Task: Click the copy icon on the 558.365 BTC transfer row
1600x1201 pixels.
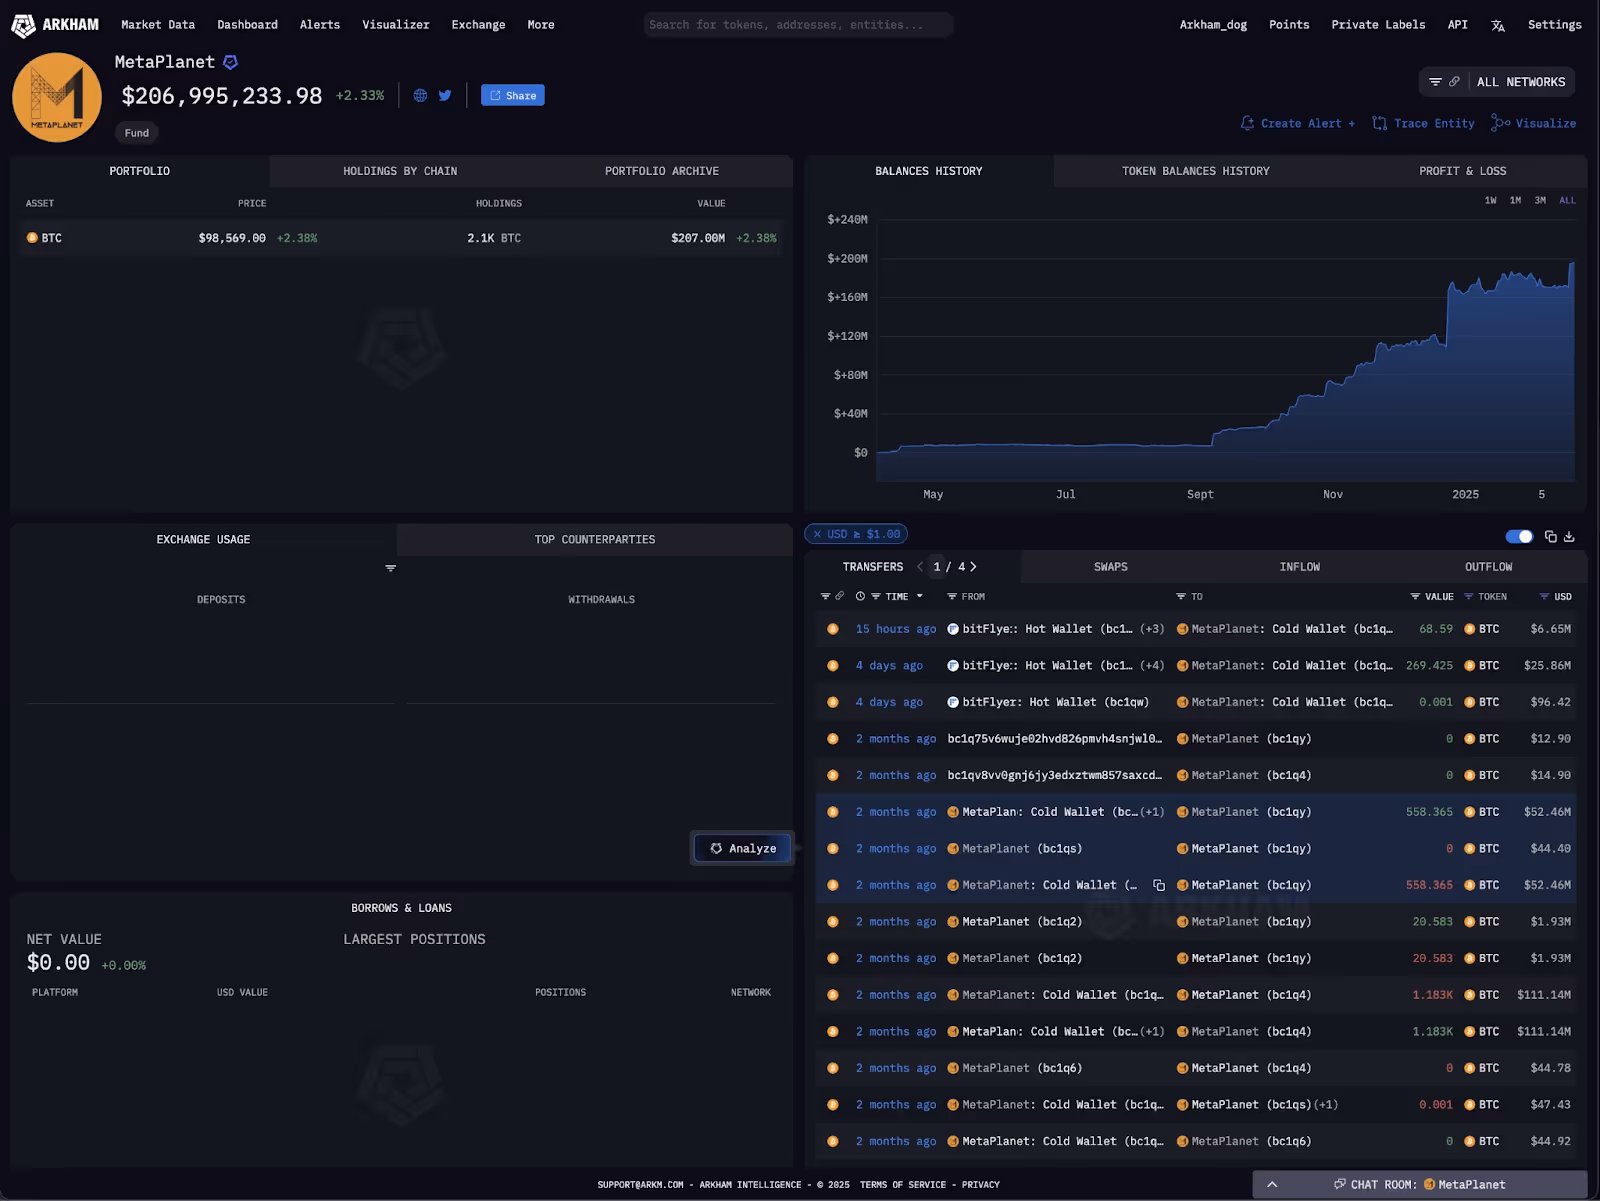Action: coord(1159,885)
